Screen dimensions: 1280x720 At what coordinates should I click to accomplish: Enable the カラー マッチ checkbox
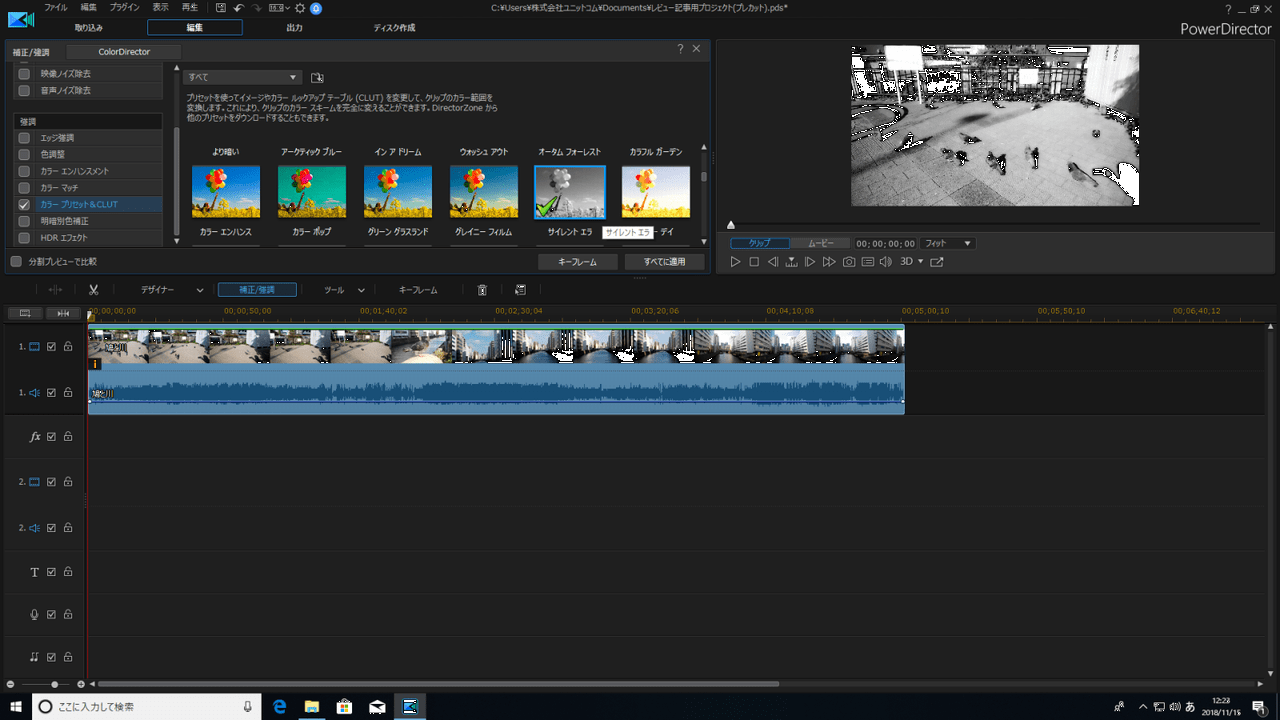(24, 188)
